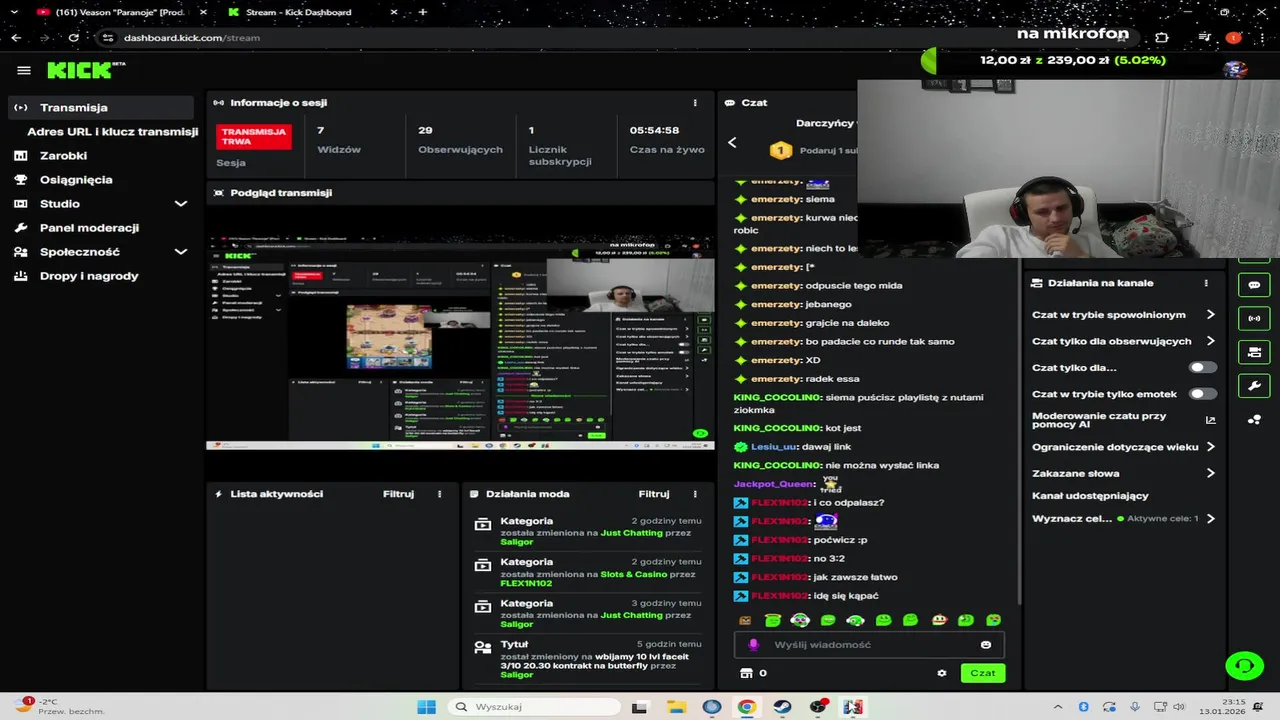The width and height of the screenshot is (1280, 720).
Task: Click the stream preview thumbnail
Action: (460, 343)
